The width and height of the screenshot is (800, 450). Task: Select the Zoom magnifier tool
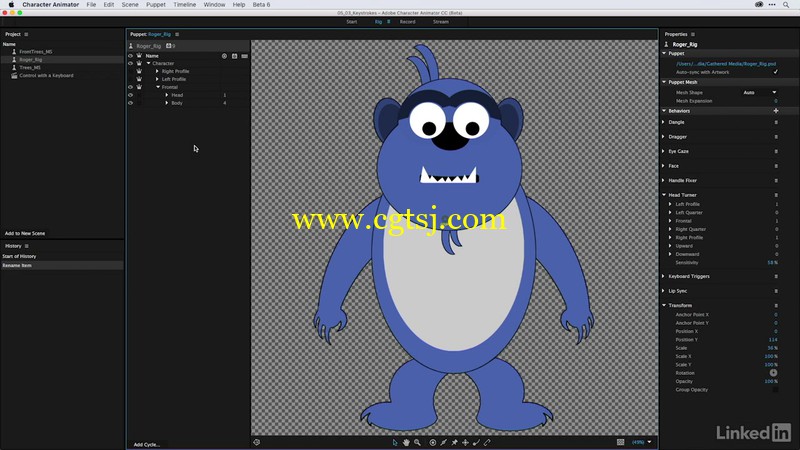coord(417,442)
